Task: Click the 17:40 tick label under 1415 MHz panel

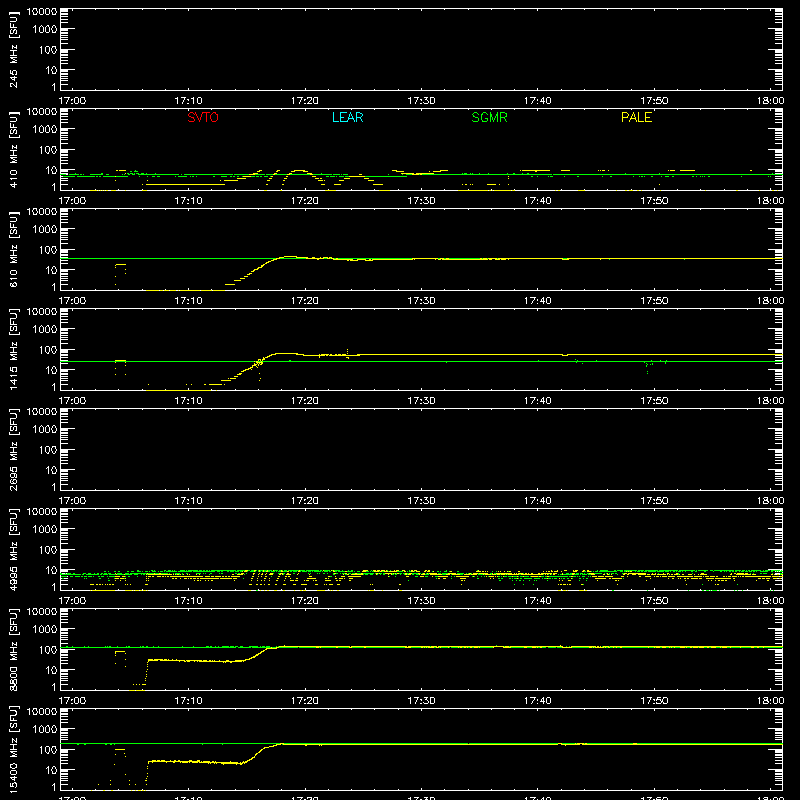Action: pos(537,401)
